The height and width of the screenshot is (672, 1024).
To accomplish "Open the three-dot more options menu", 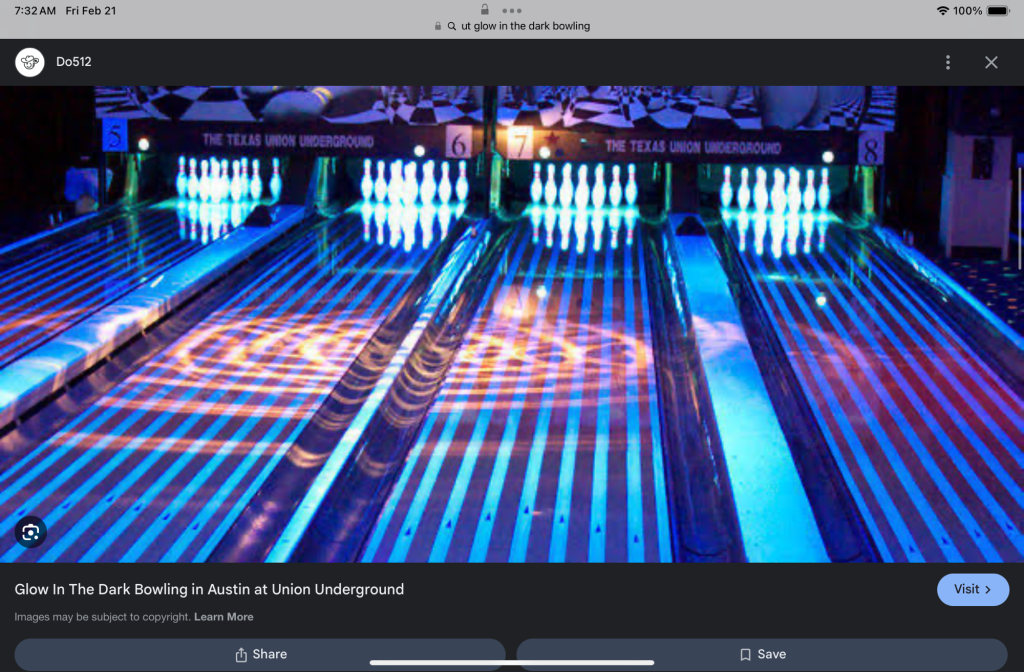I will pyautogui.click(x=948, y=62).
